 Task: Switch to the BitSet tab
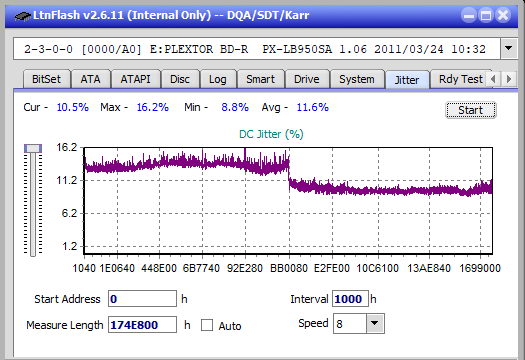point(46,79)
